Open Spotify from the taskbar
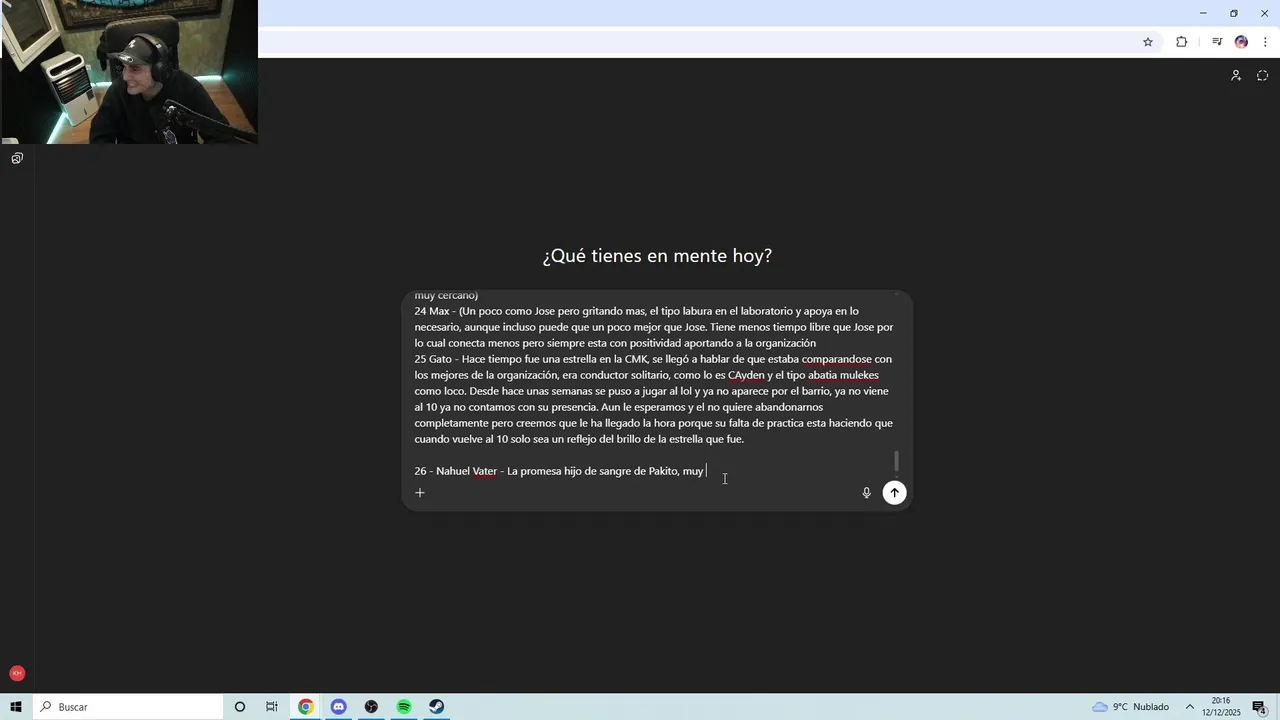1280x720 pixels. pos(404,707)
